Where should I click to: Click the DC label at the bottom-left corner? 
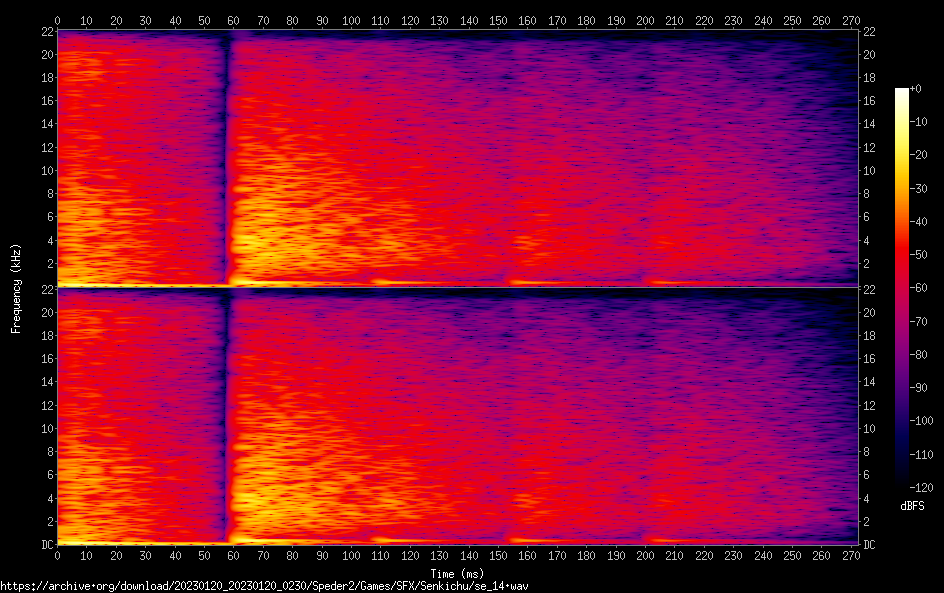click(x=45, y=545)
